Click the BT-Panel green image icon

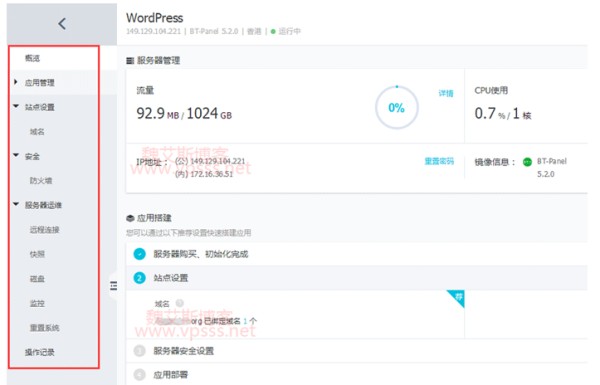(528, 162)
